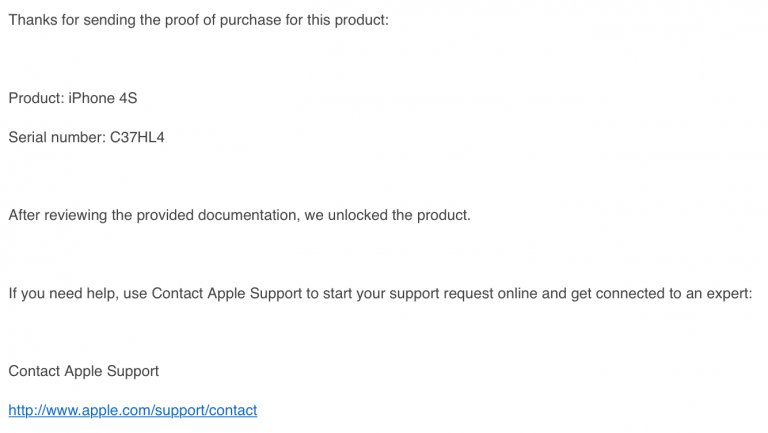Click the words 'unlocked the product'
Viewport: 768px width, 433px height.
tap(399, 216)
